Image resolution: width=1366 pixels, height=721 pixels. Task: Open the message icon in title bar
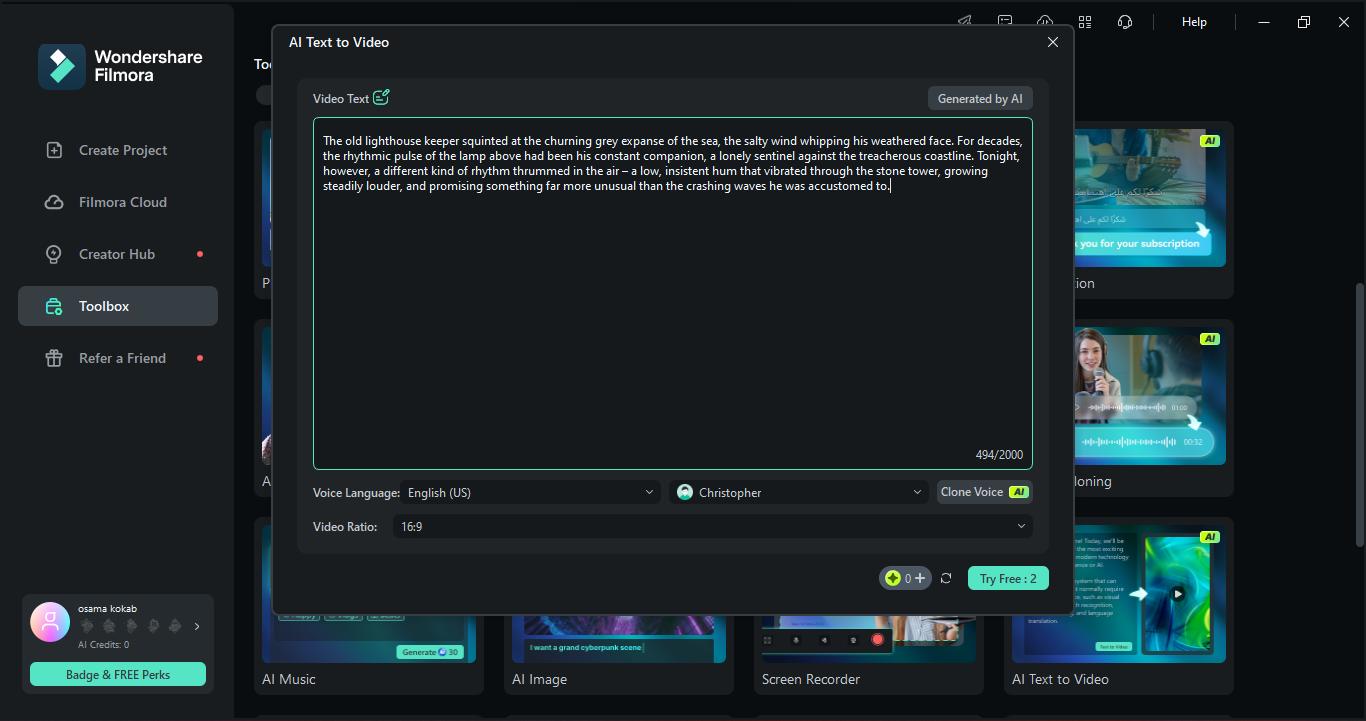[x=1005, y=22]
